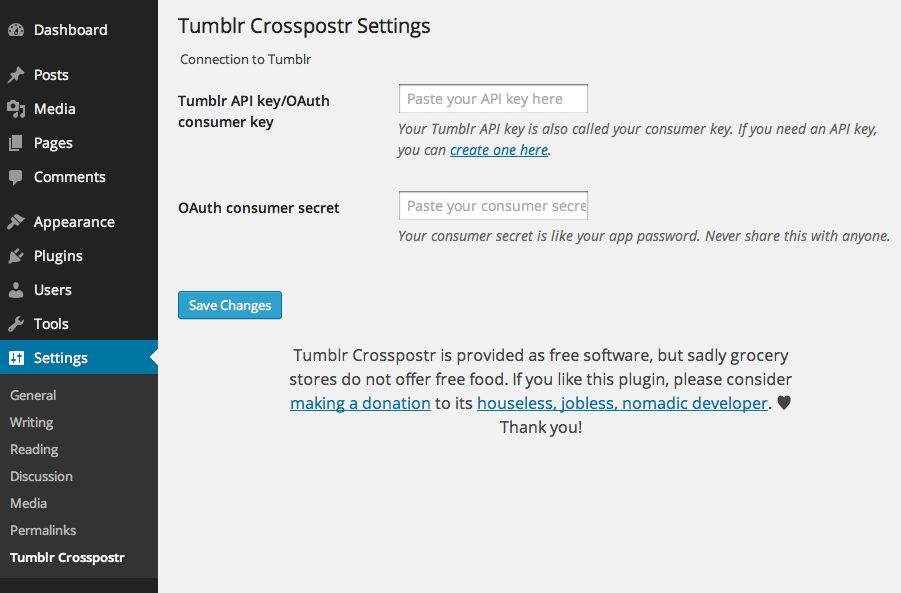
Task: Click the Plugins plug icon
Action: [16, 256]
